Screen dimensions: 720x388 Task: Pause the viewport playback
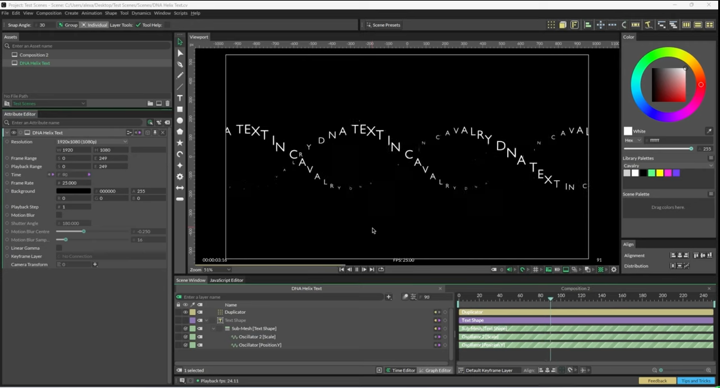pyautogui.click(x=357, y=270)
